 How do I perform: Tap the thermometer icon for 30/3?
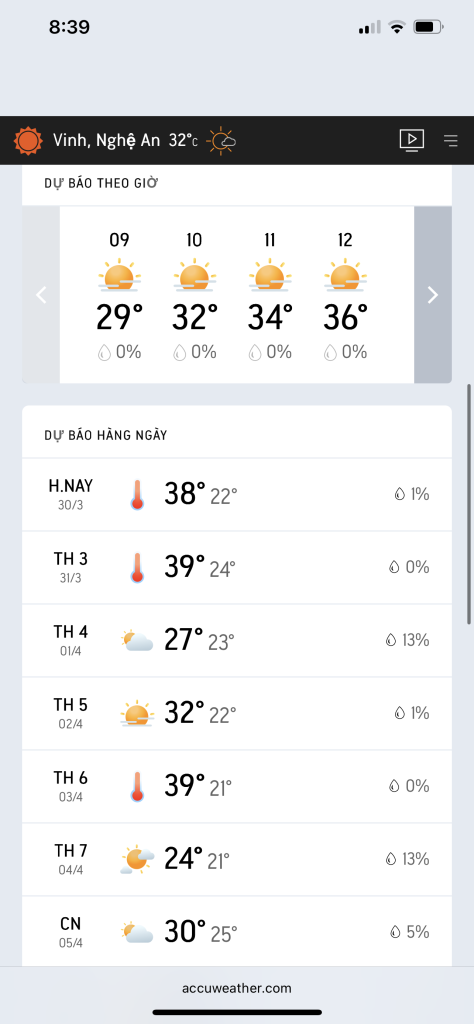(136, 494)
